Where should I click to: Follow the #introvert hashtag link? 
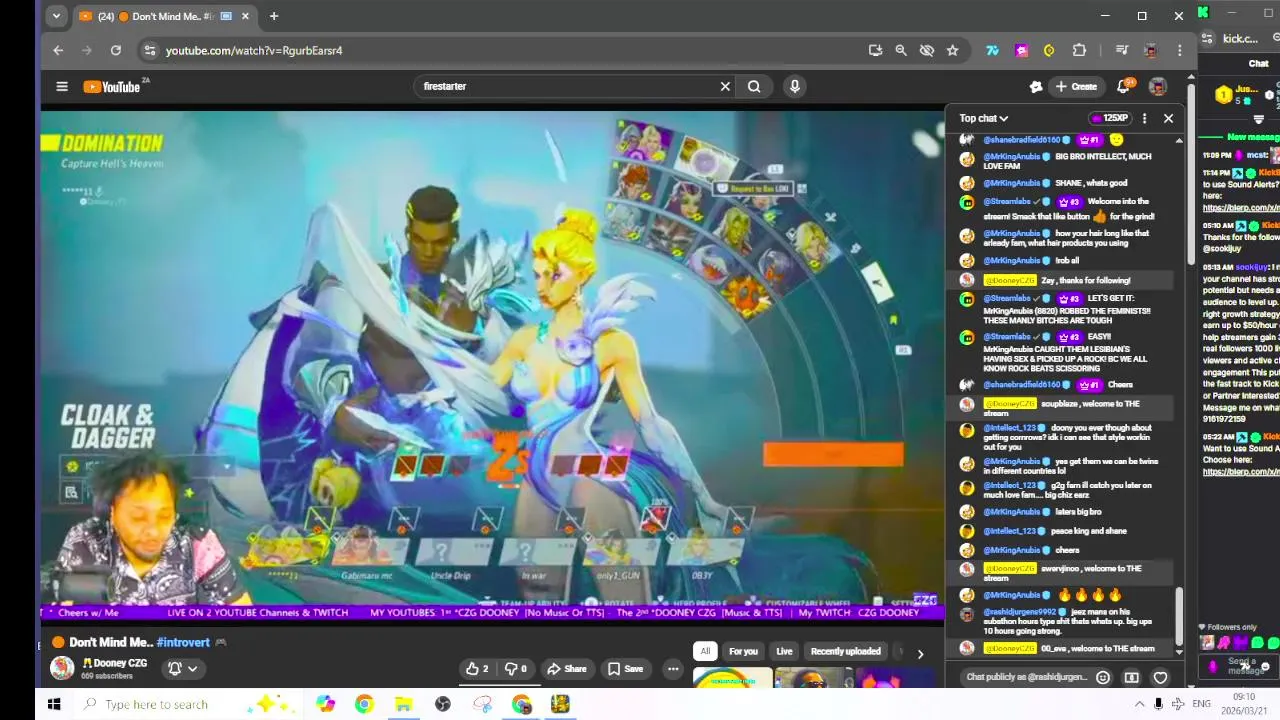click(x=183, y=642)
